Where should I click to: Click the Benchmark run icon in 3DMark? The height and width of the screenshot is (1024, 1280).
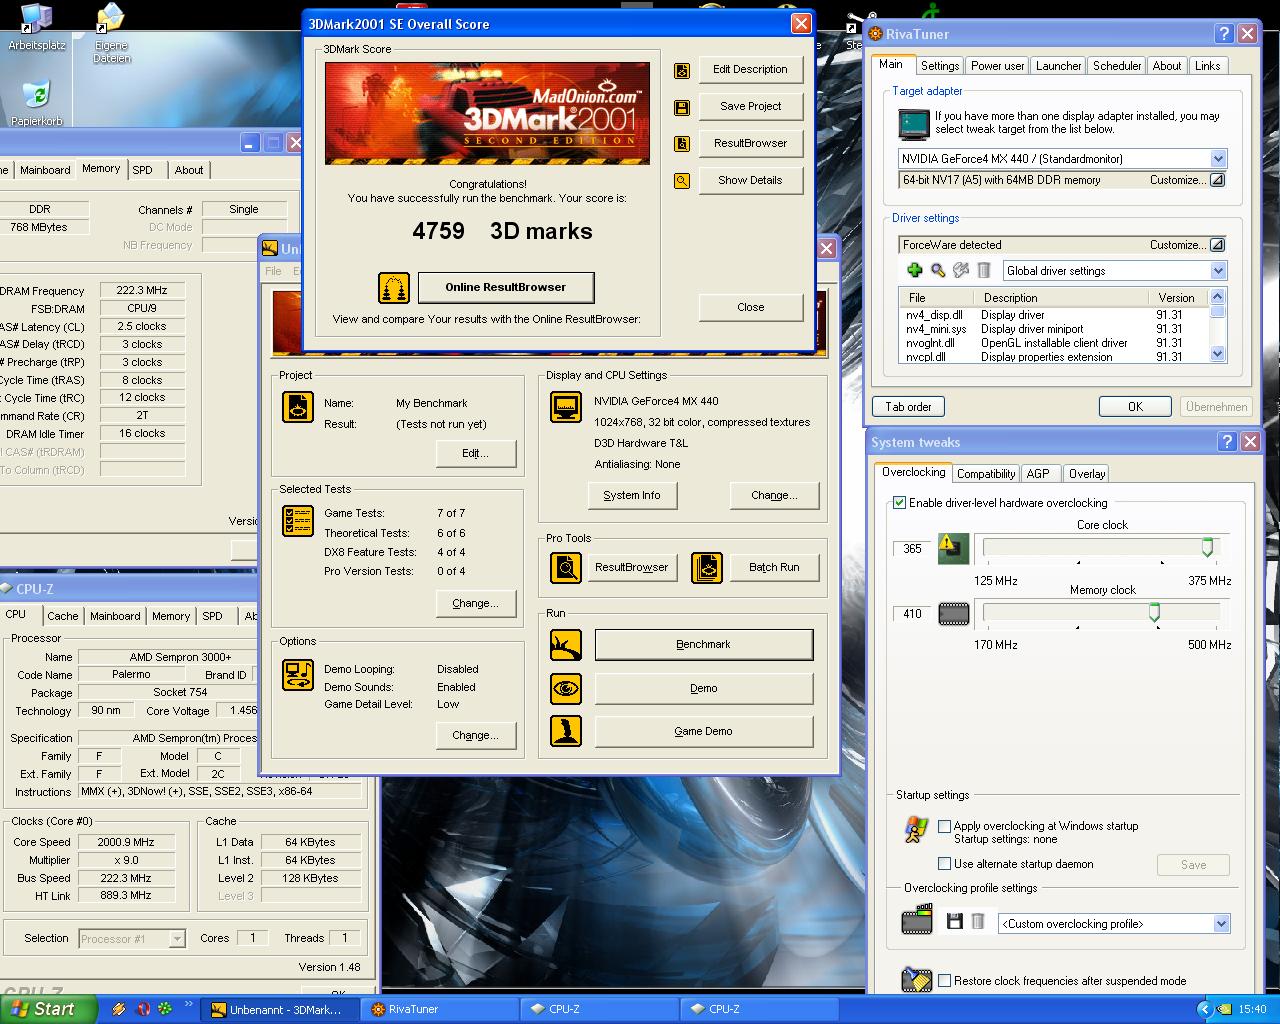[566, 645]
